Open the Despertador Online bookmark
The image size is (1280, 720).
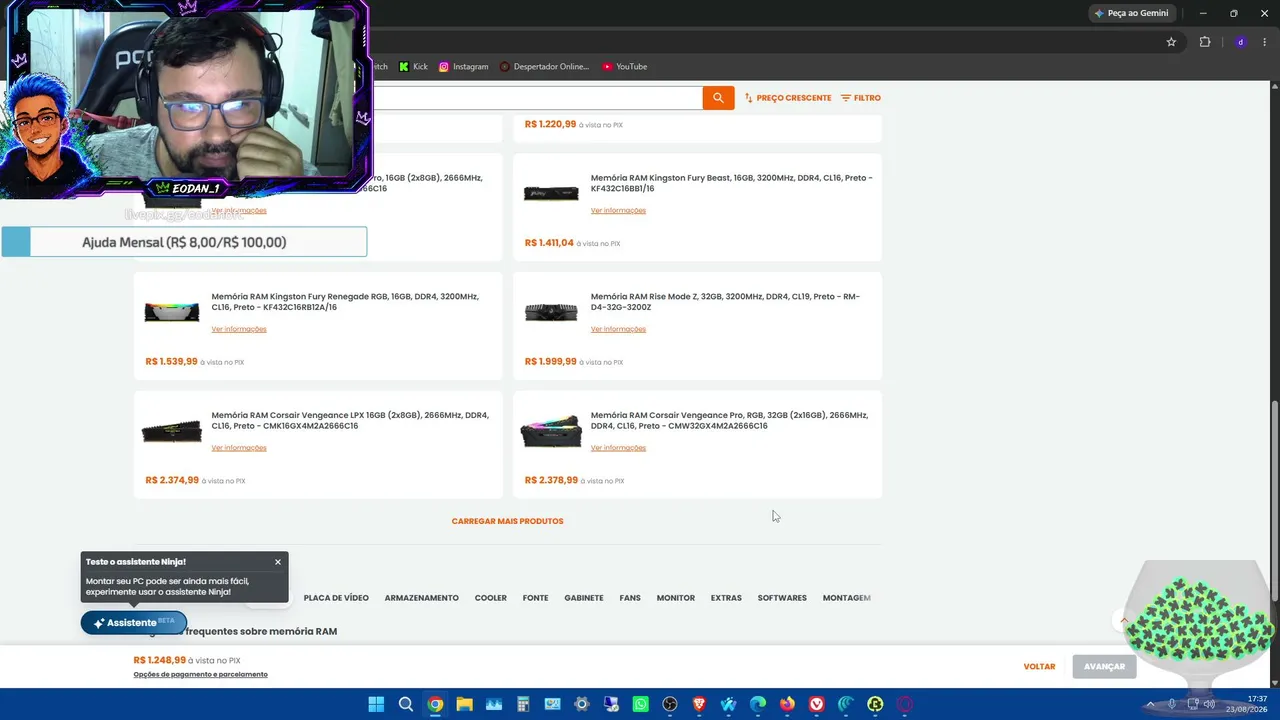pyautogui.click(x=544, y=67)
